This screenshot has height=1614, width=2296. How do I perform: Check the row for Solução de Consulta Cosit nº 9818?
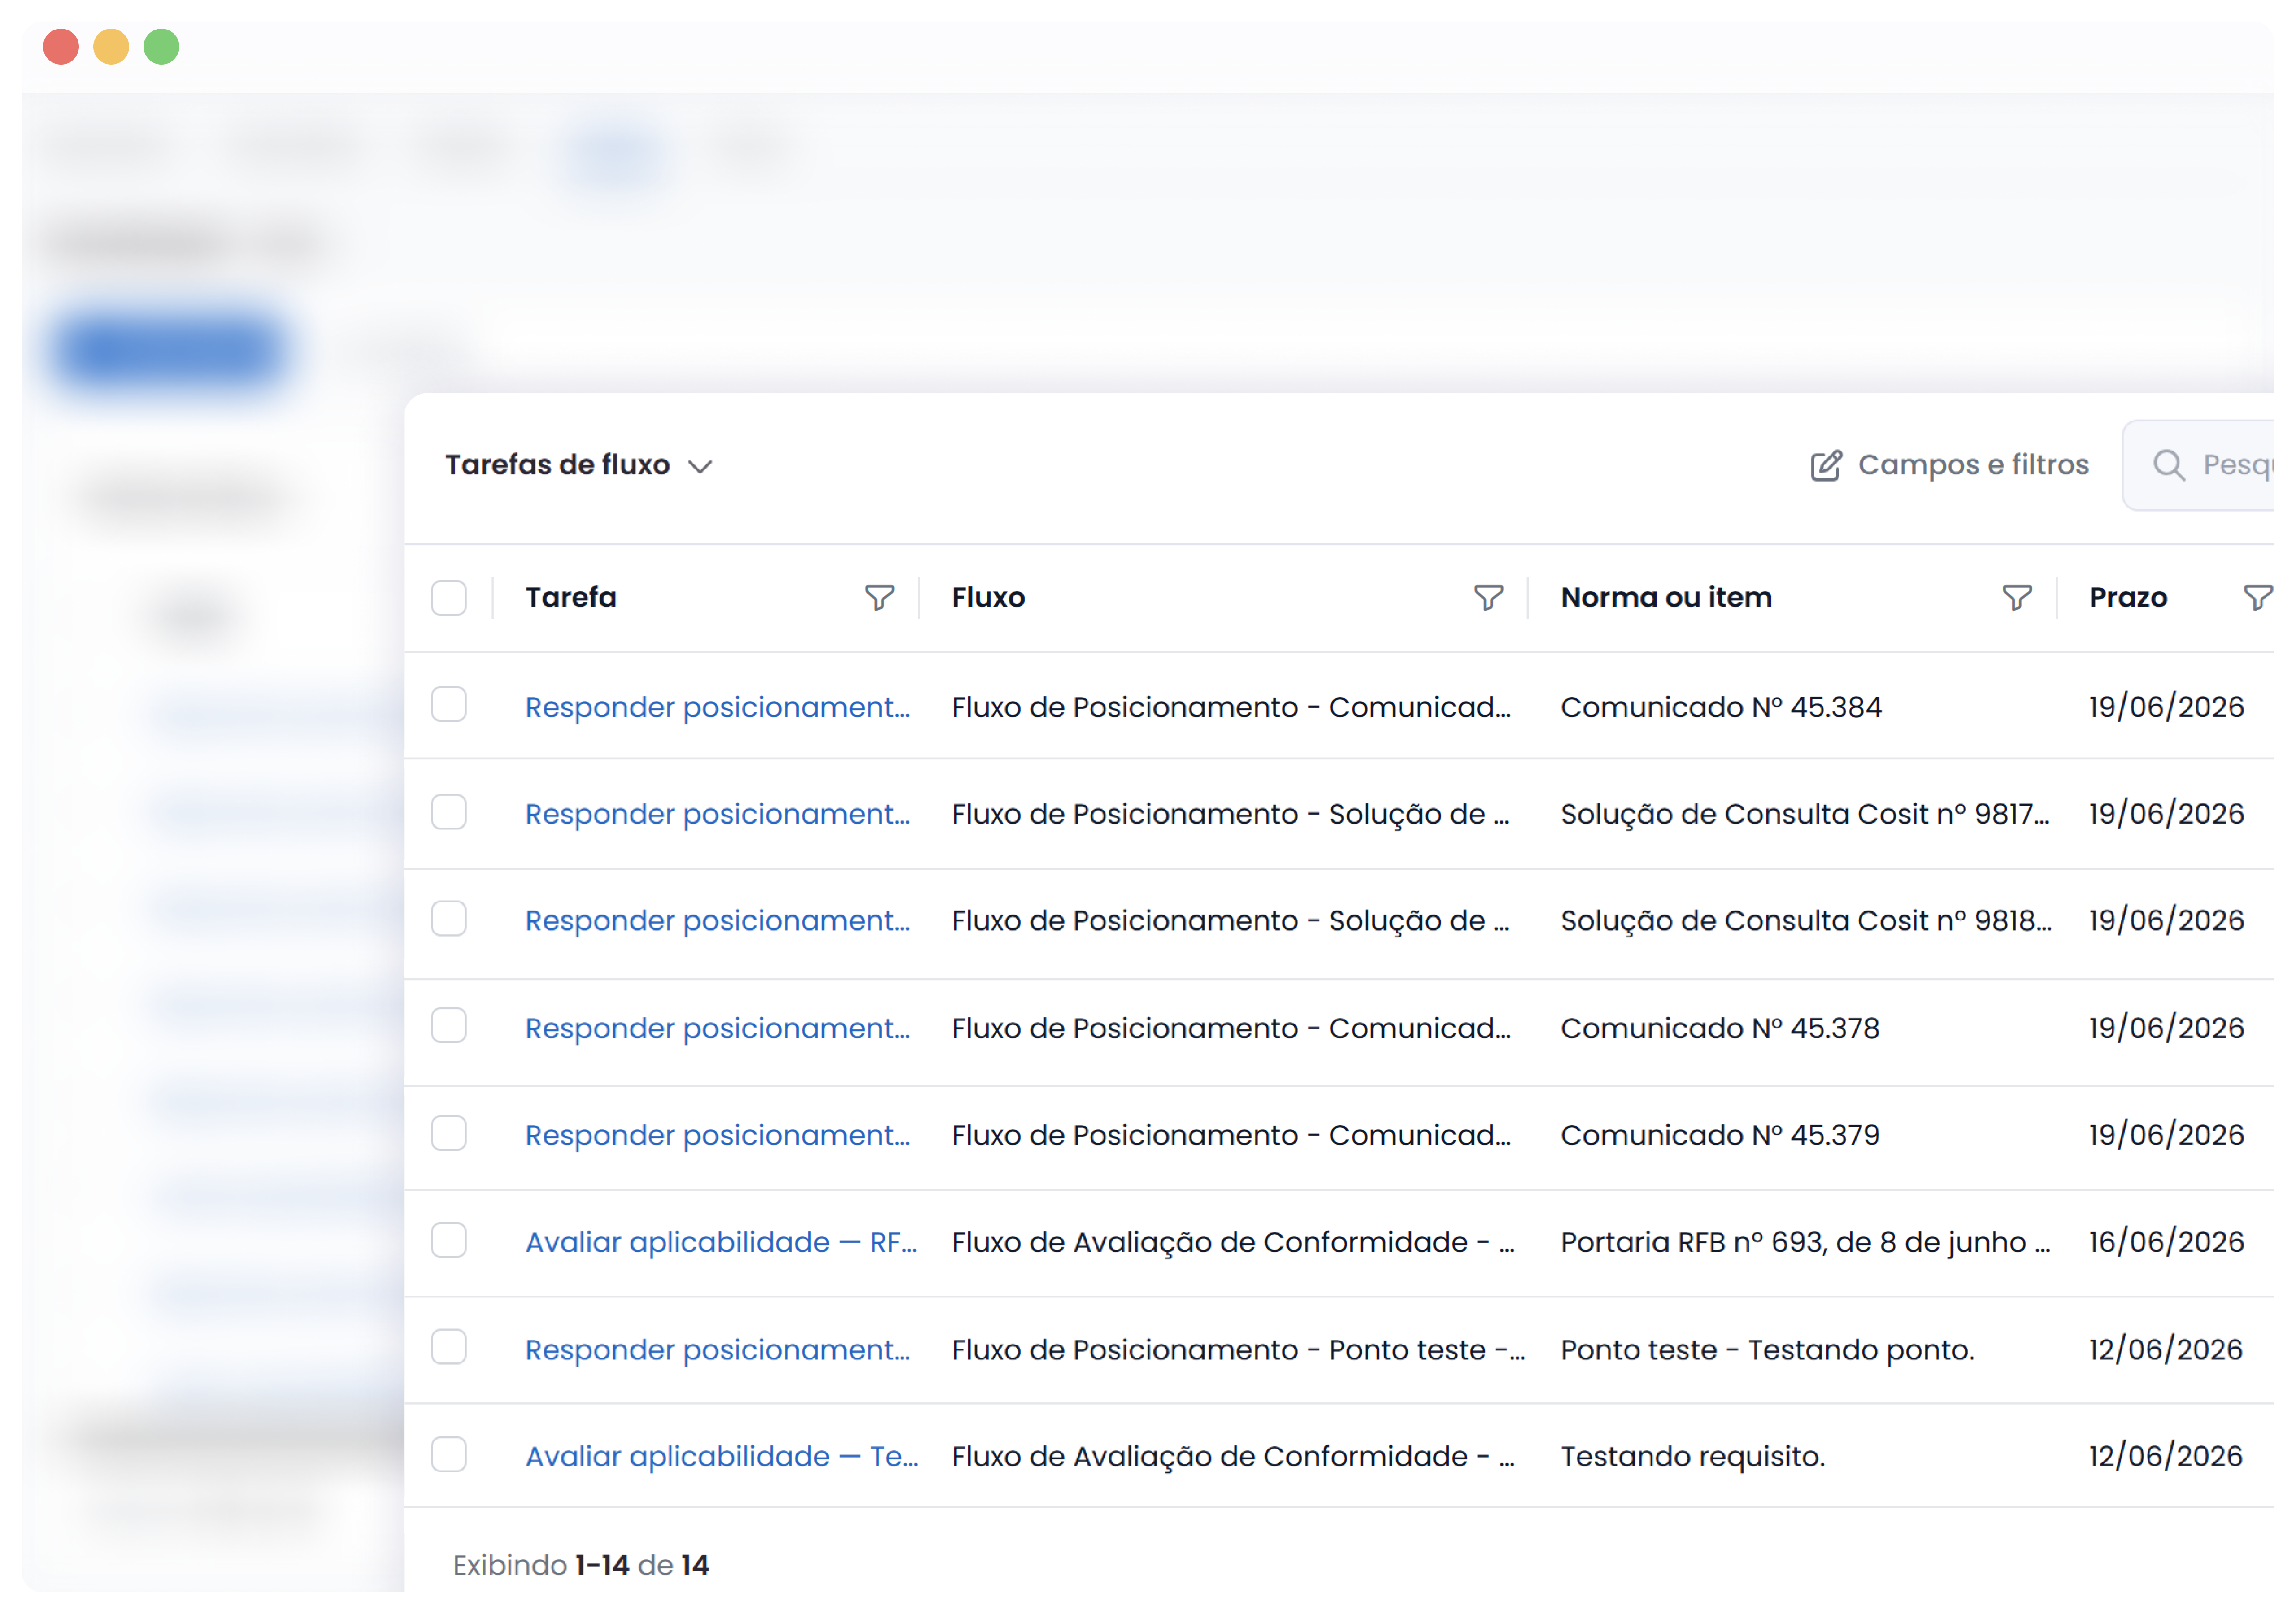[x=448, y=919]
